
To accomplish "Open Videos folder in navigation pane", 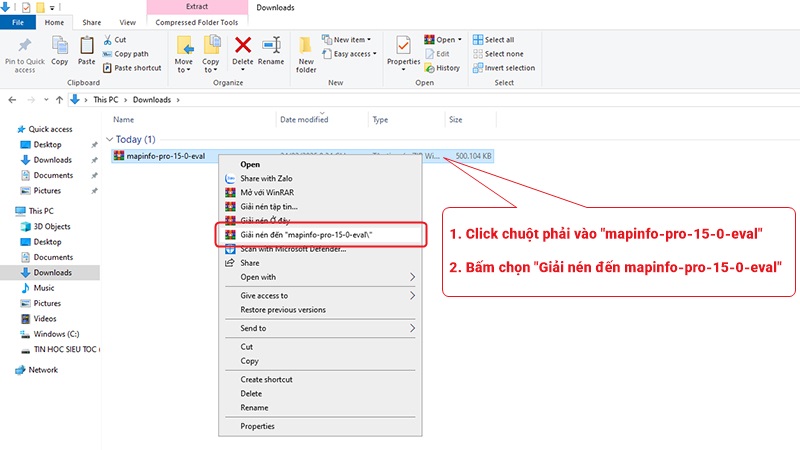I will 39,318.
